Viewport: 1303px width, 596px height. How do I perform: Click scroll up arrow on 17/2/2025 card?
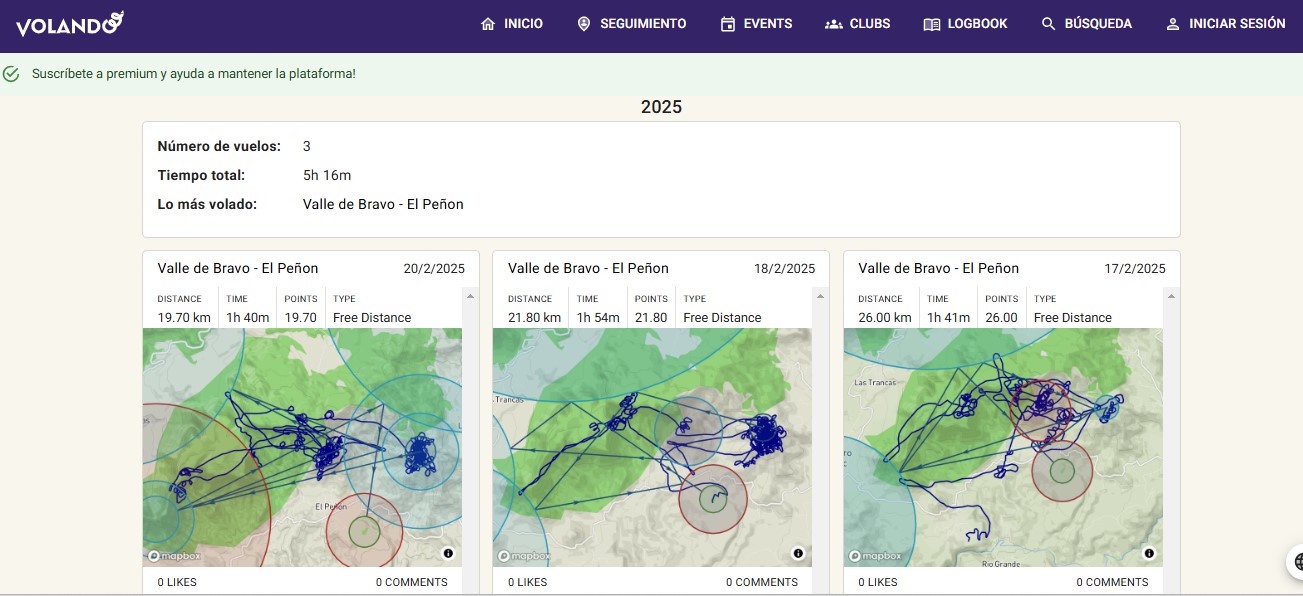1171,296
